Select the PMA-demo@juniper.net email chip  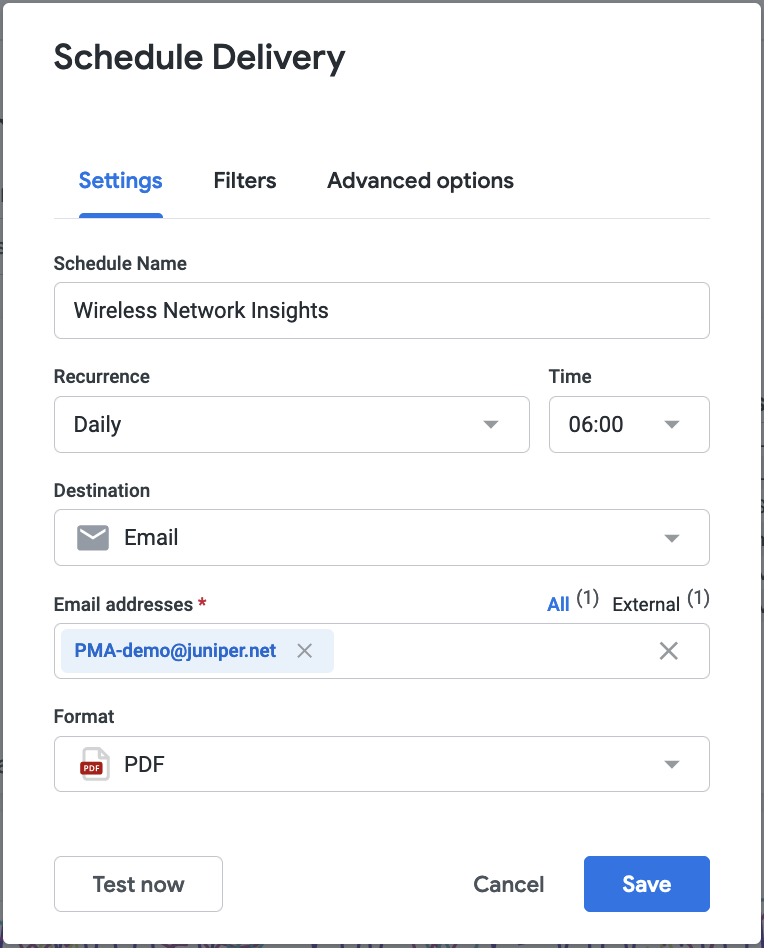point(175,651)
